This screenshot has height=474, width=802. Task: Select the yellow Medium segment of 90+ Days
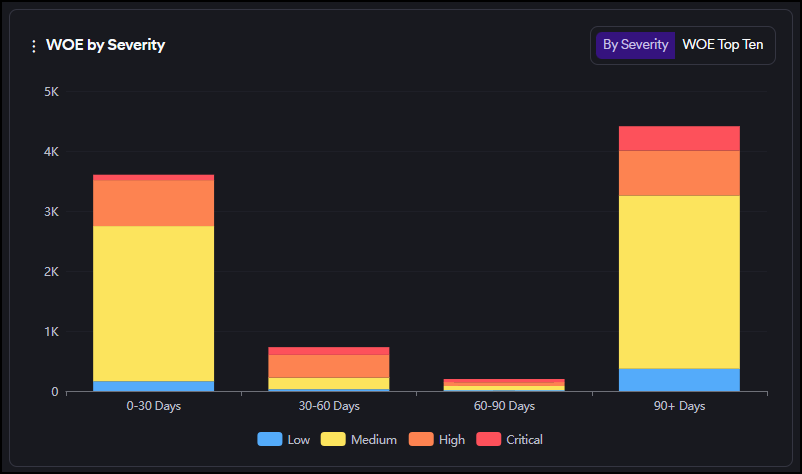coord(679,282)
